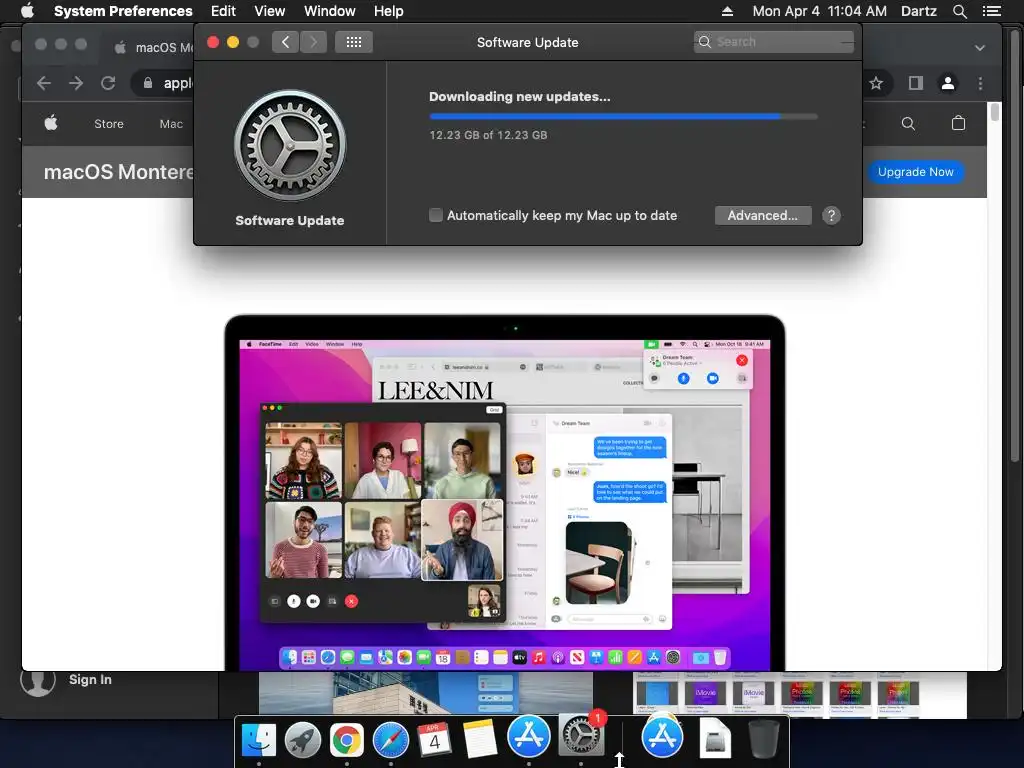This screenshot has width=1024, height=768.
Task: Click the Search field in Software Update
Action: 774,42
